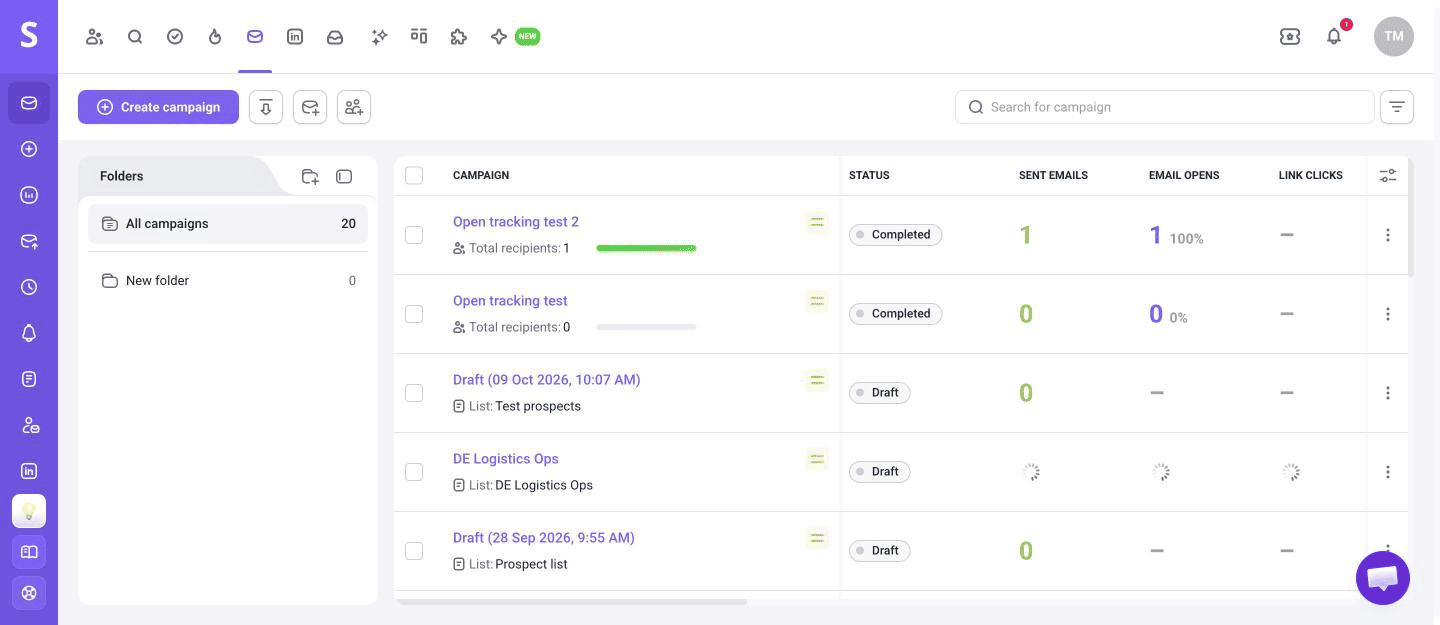The image size is (1440, 625).
Task: Open the three-dot menu for Open tracking test 2
Action: (1388, 235)
